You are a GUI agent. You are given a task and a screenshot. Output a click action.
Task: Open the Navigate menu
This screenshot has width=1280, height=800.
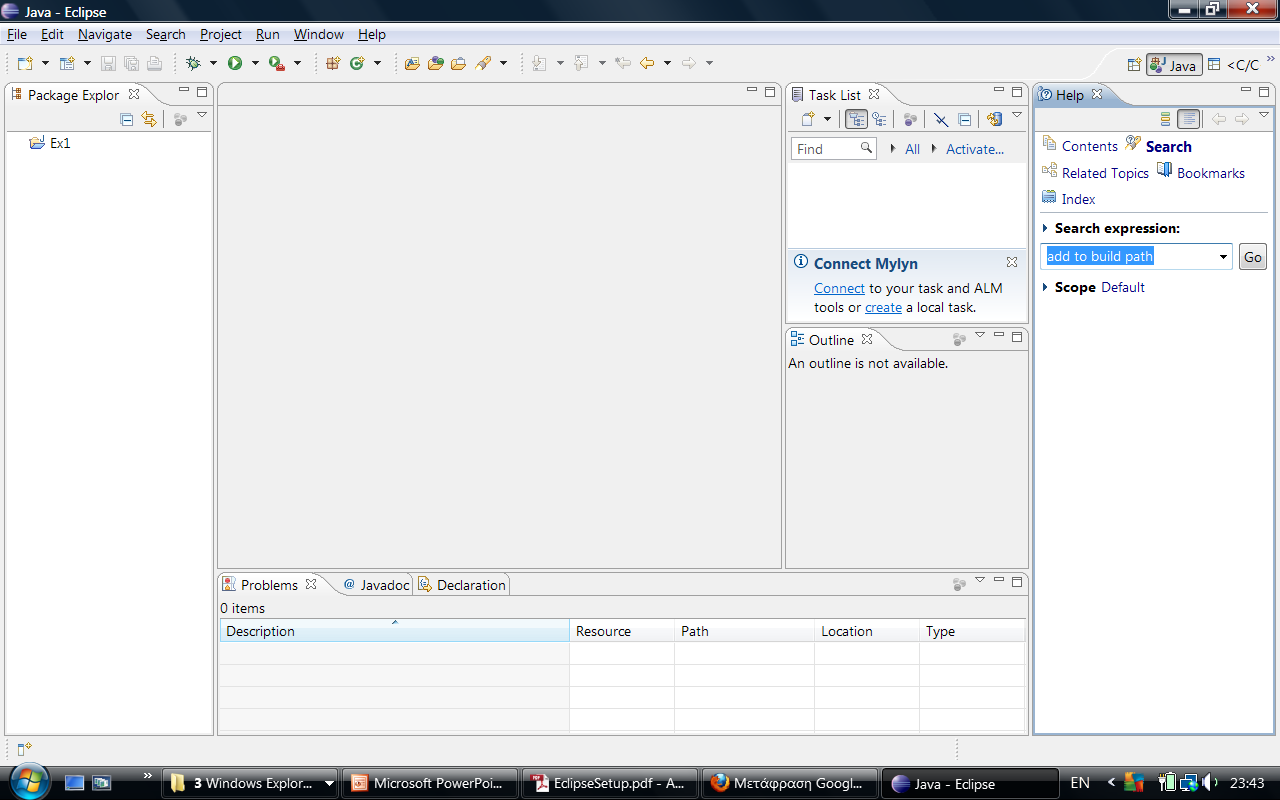tap(105, 34)
